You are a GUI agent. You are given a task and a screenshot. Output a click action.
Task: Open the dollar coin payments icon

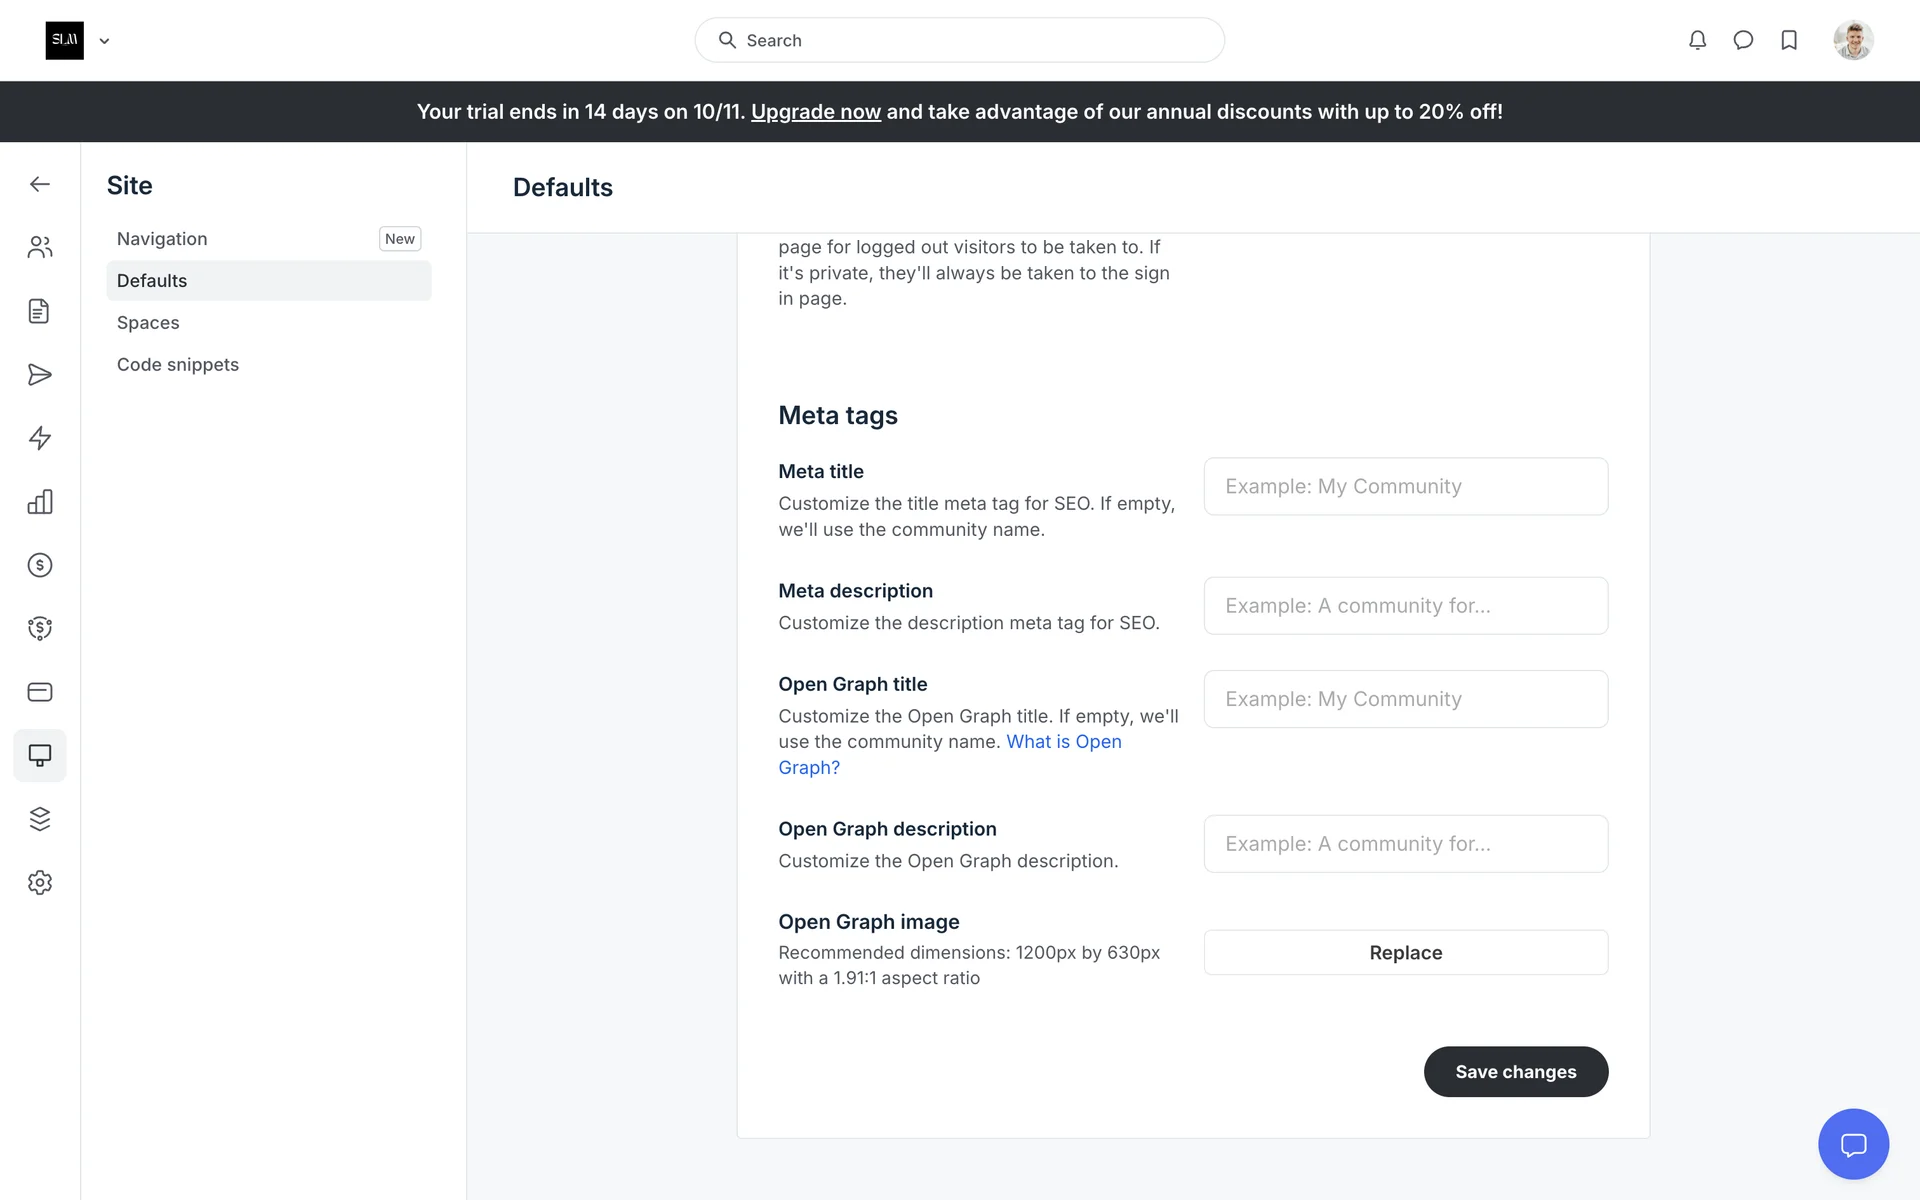40,565
